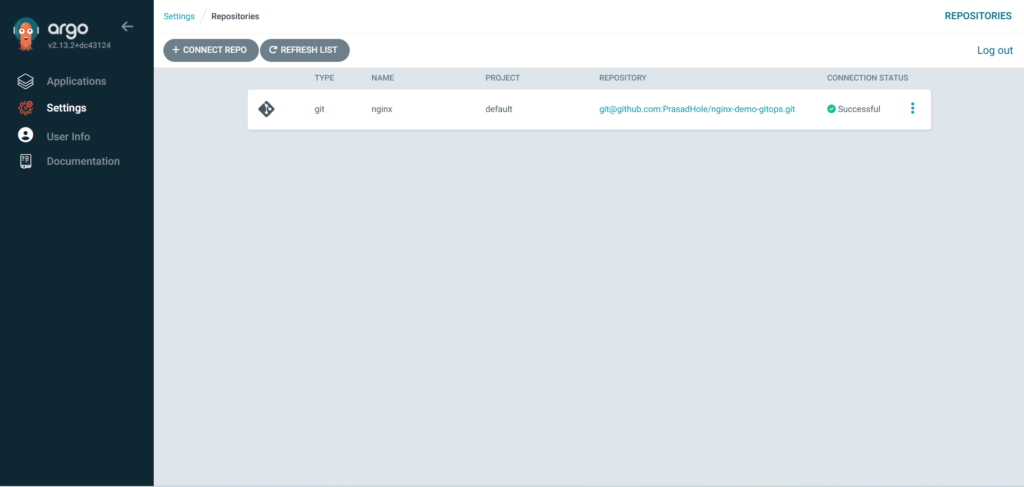Viewport: 1024px width, 487px height.
Task: Click the 'nginx' name cell
Action: 382,109
